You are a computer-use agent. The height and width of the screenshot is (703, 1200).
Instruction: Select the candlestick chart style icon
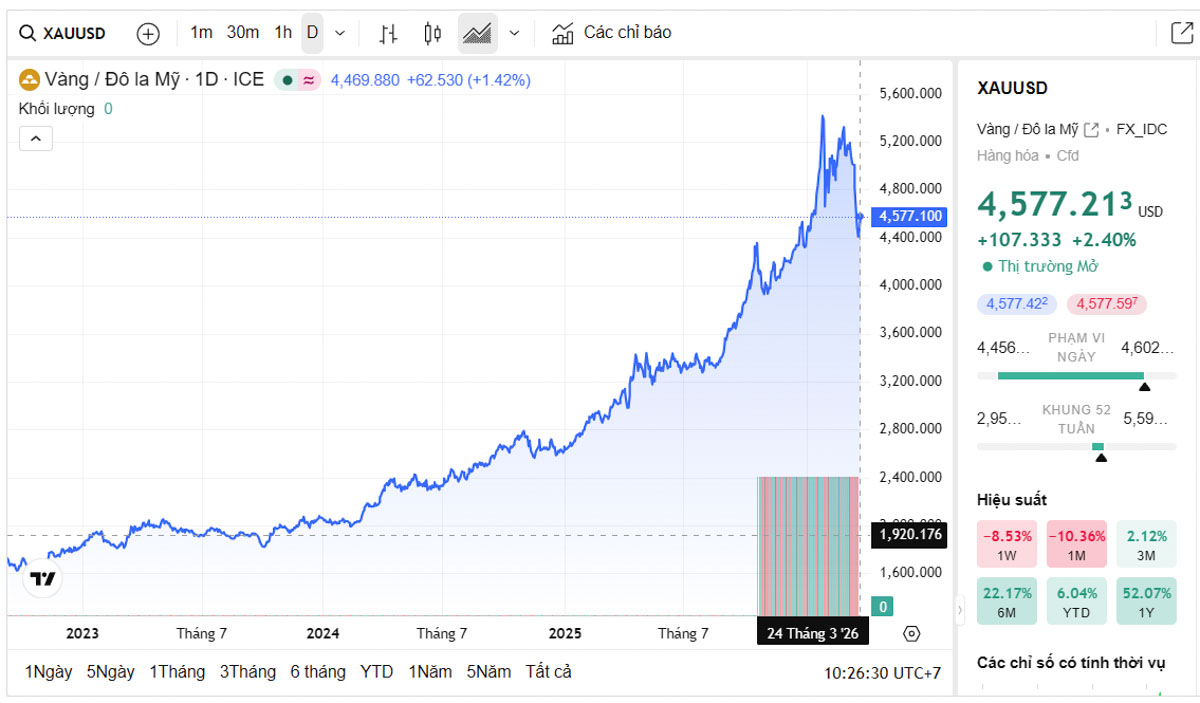click(433, 33)
